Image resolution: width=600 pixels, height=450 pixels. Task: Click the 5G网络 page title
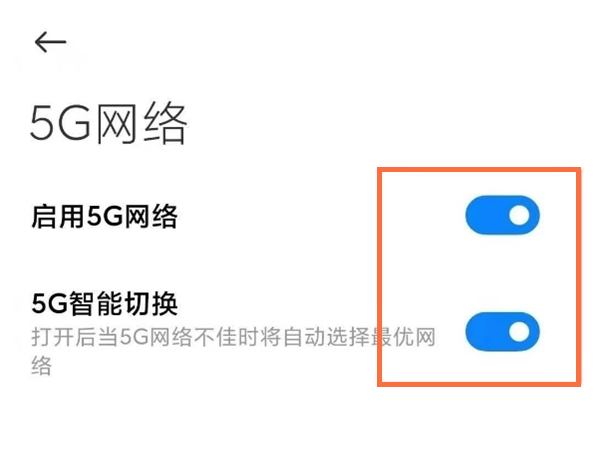point(109,123)
